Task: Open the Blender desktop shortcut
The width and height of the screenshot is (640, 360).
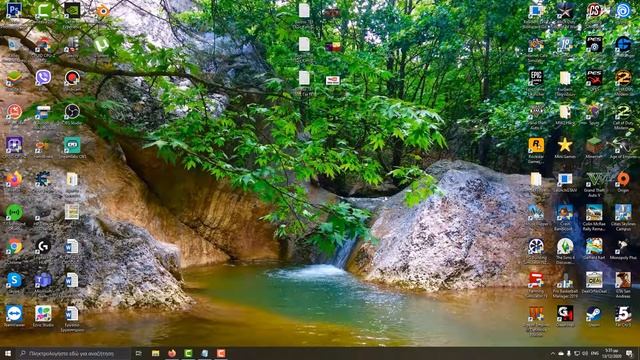Action: [102, 11]
